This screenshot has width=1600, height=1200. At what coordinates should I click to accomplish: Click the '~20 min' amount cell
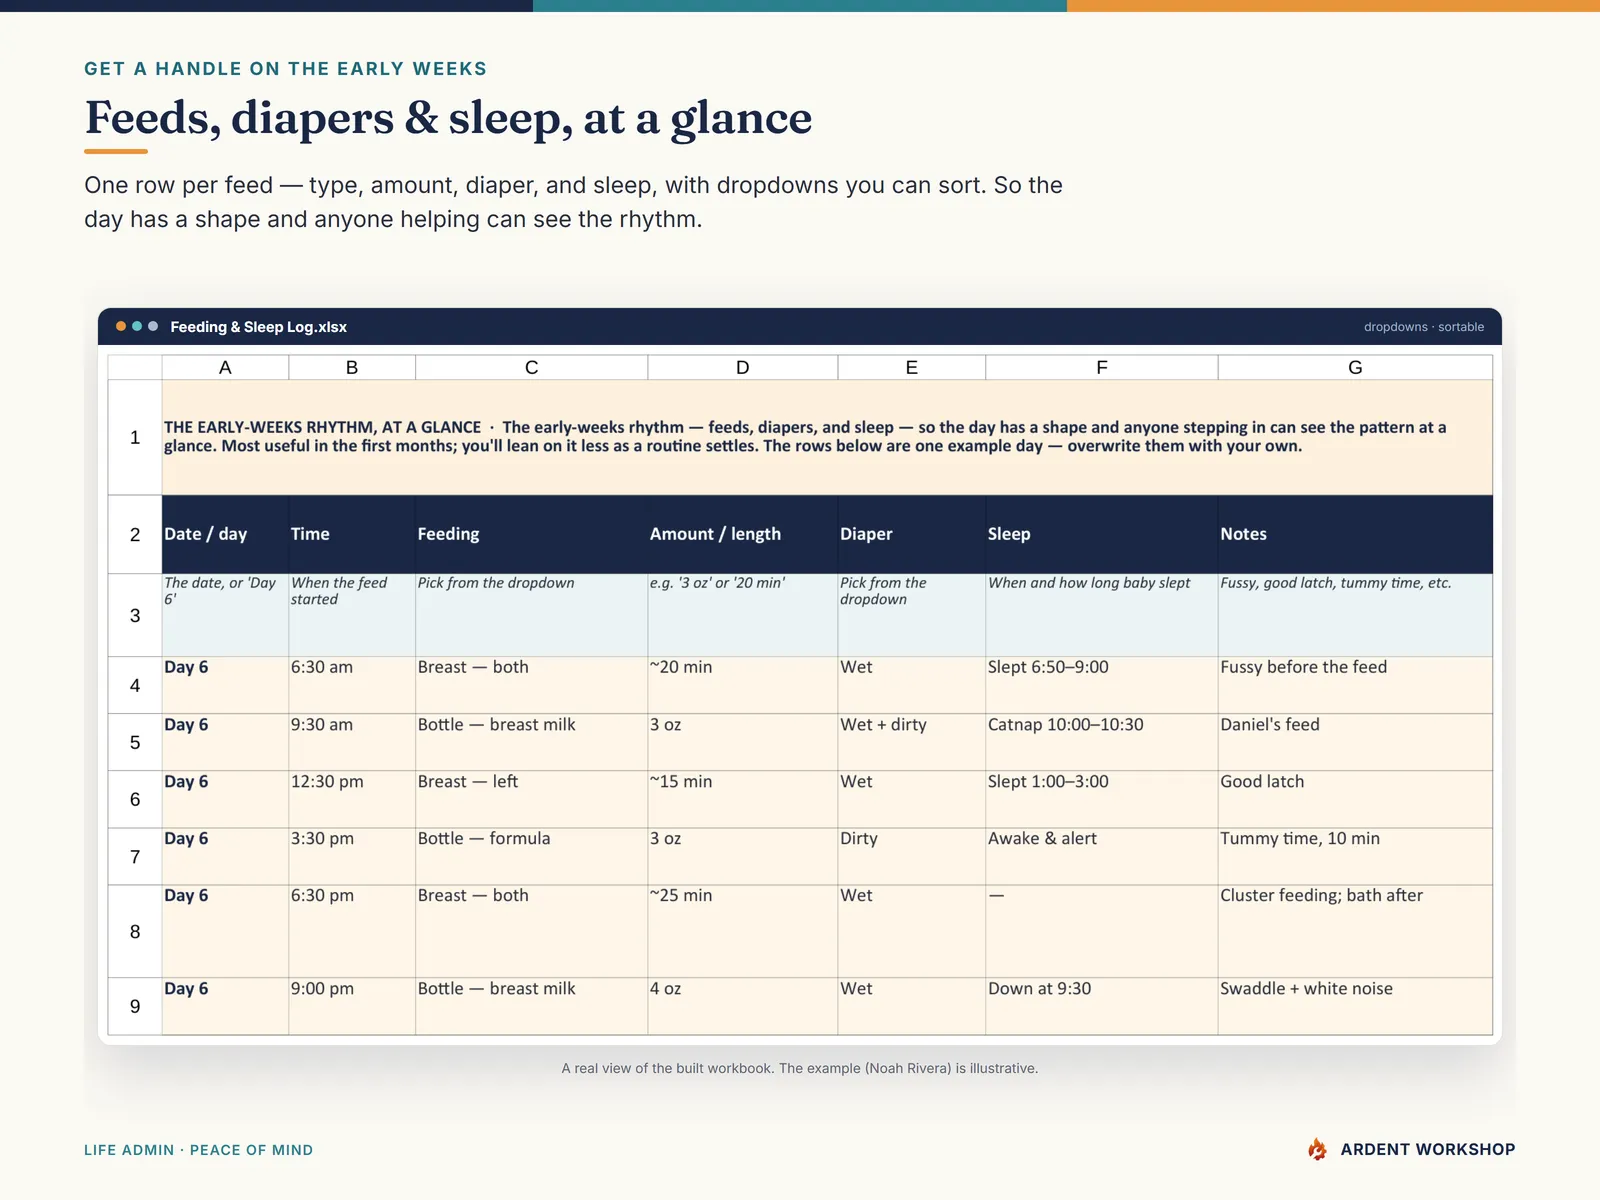pos(743,685)
